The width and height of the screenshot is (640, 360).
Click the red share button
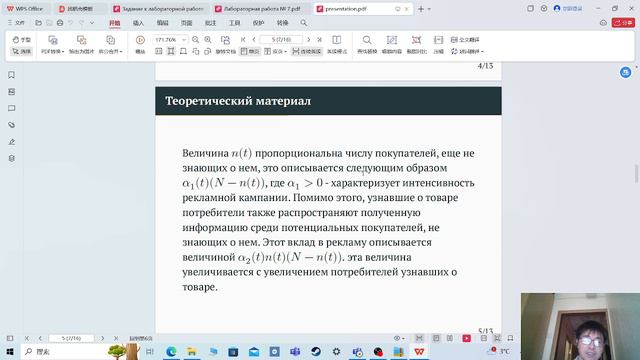(623, 23)
